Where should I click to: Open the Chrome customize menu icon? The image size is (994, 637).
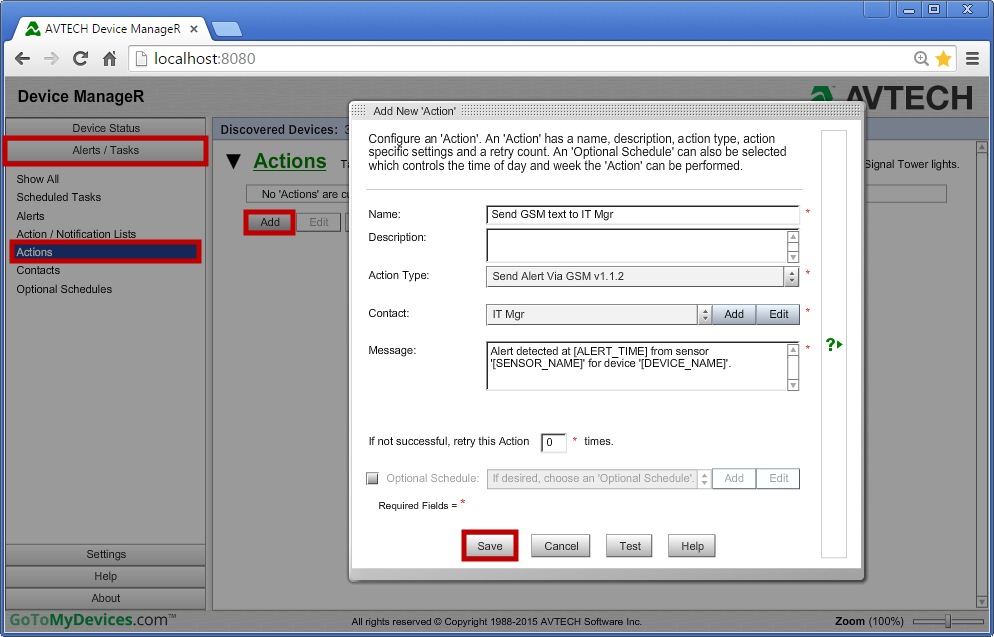(971, 58)
